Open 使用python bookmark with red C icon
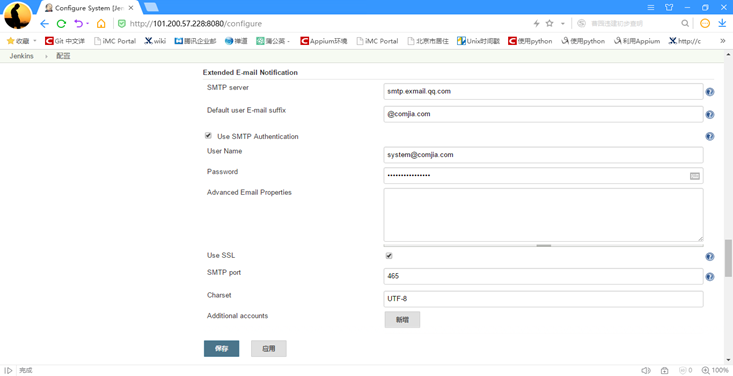Screen dimensions: 733x376 point(530,41)
